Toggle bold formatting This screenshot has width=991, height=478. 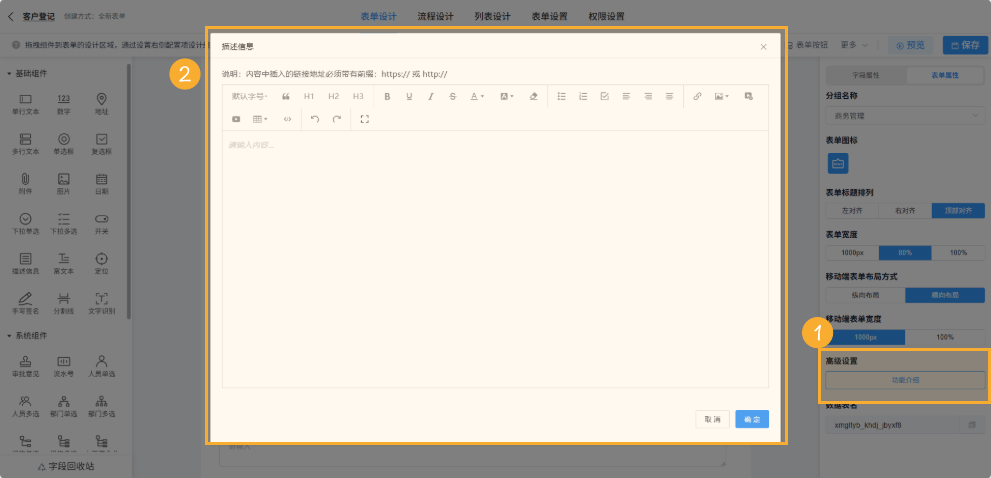pyautogui.click(x=387, y=97)
